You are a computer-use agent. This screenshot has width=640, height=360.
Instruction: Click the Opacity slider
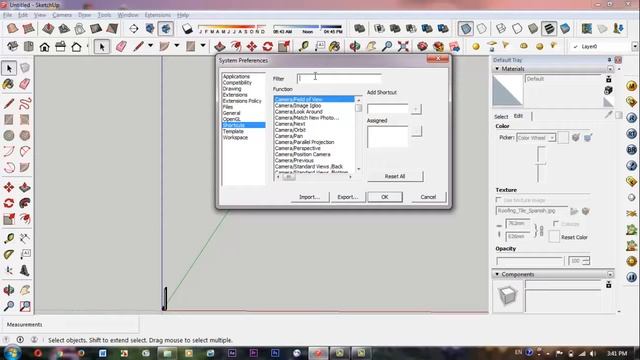530,260
